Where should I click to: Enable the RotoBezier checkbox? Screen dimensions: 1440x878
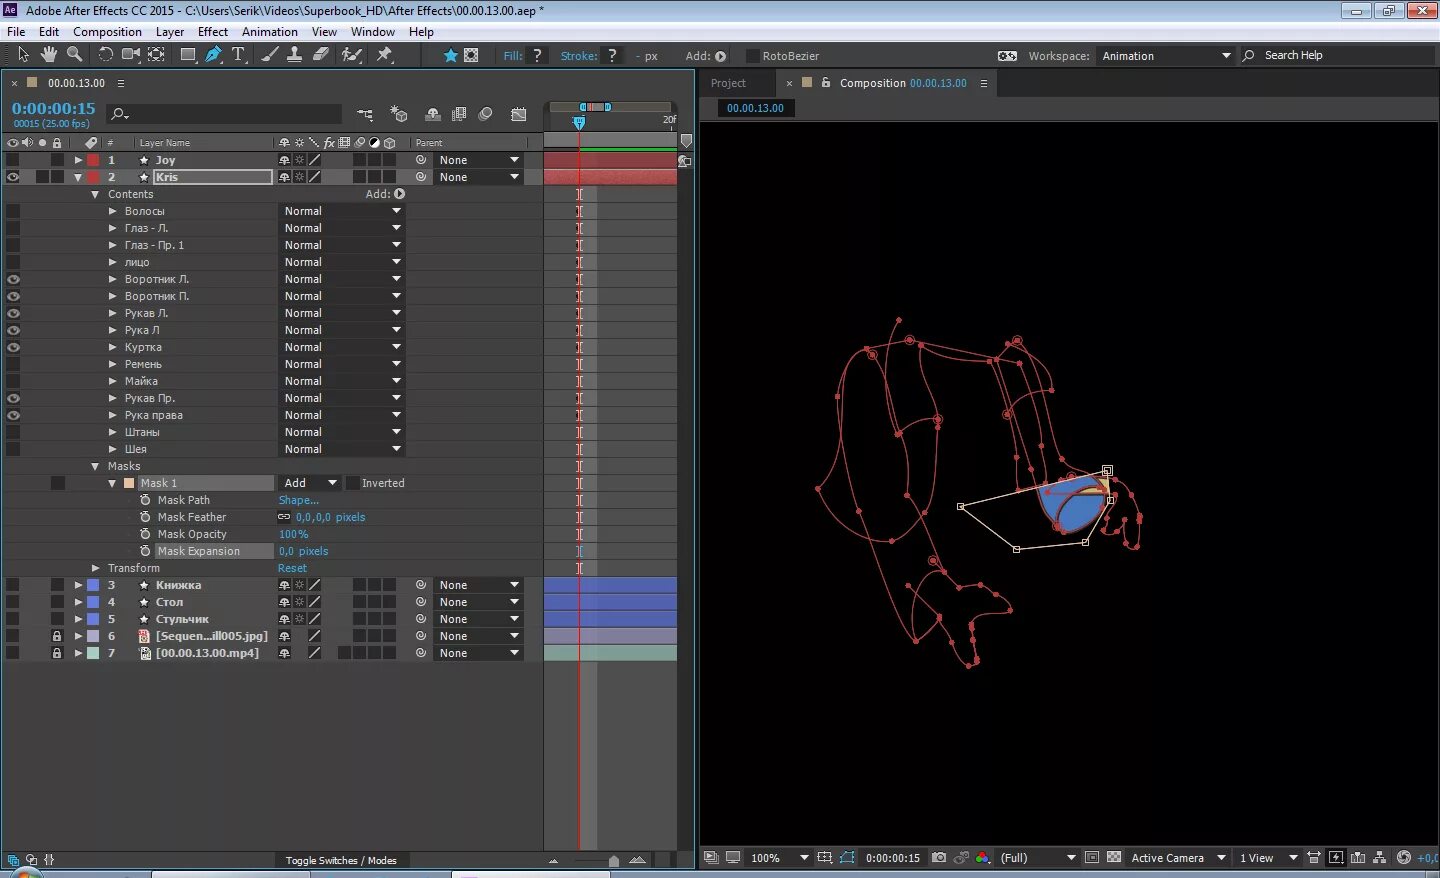[x=752, y=56]
